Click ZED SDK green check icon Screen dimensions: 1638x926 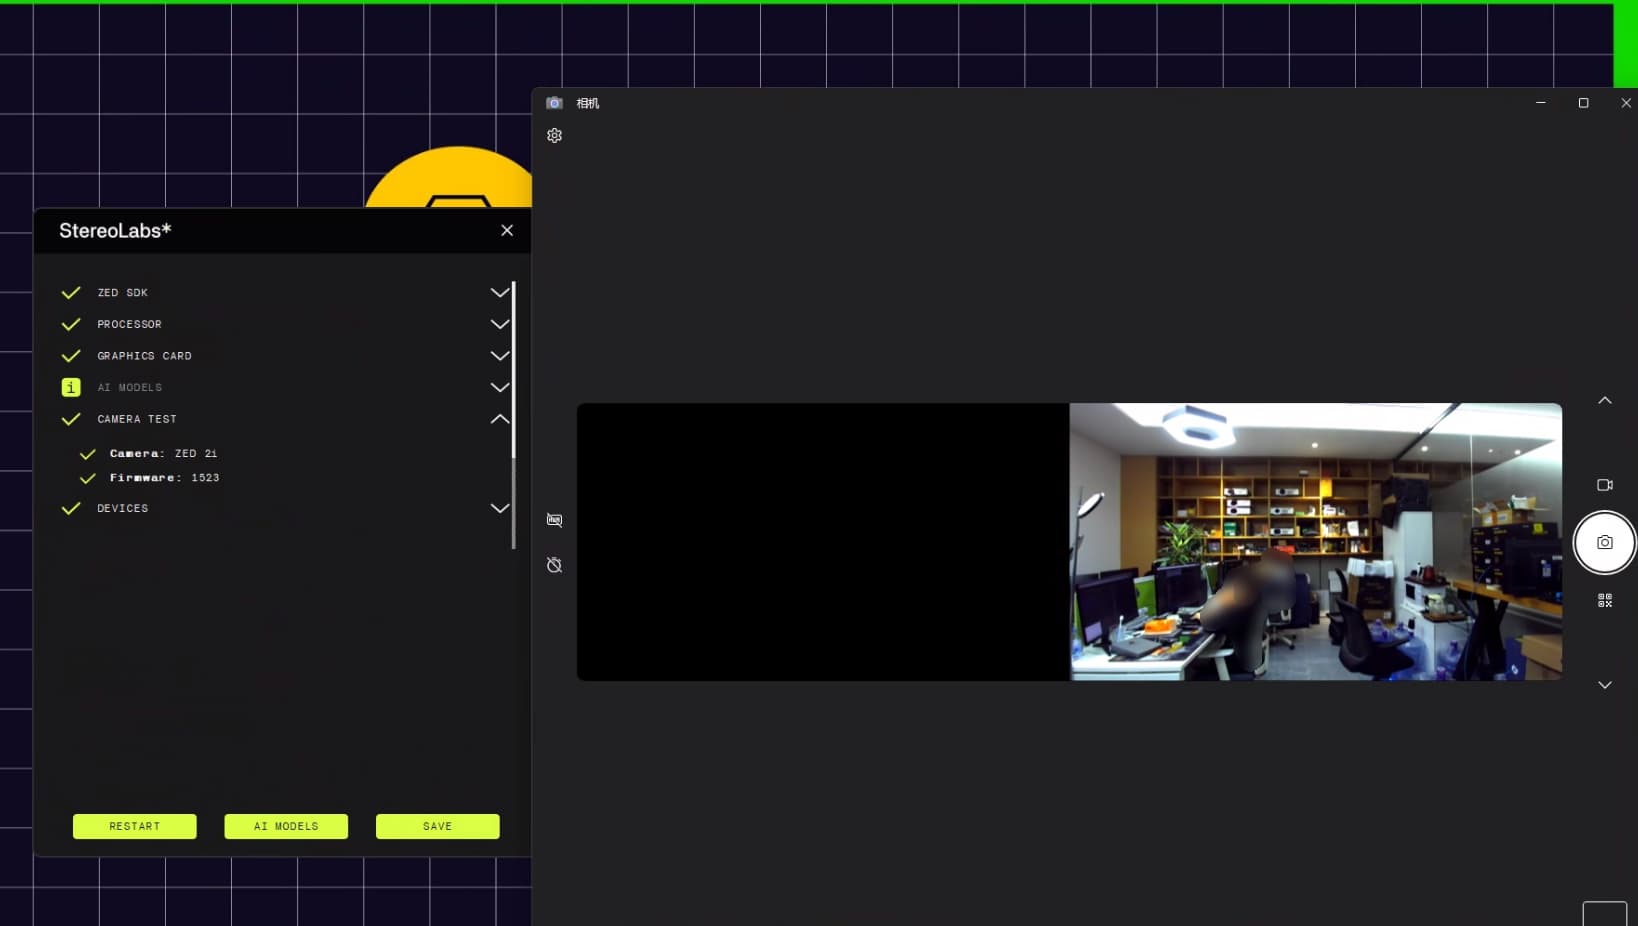pos(71,293)
